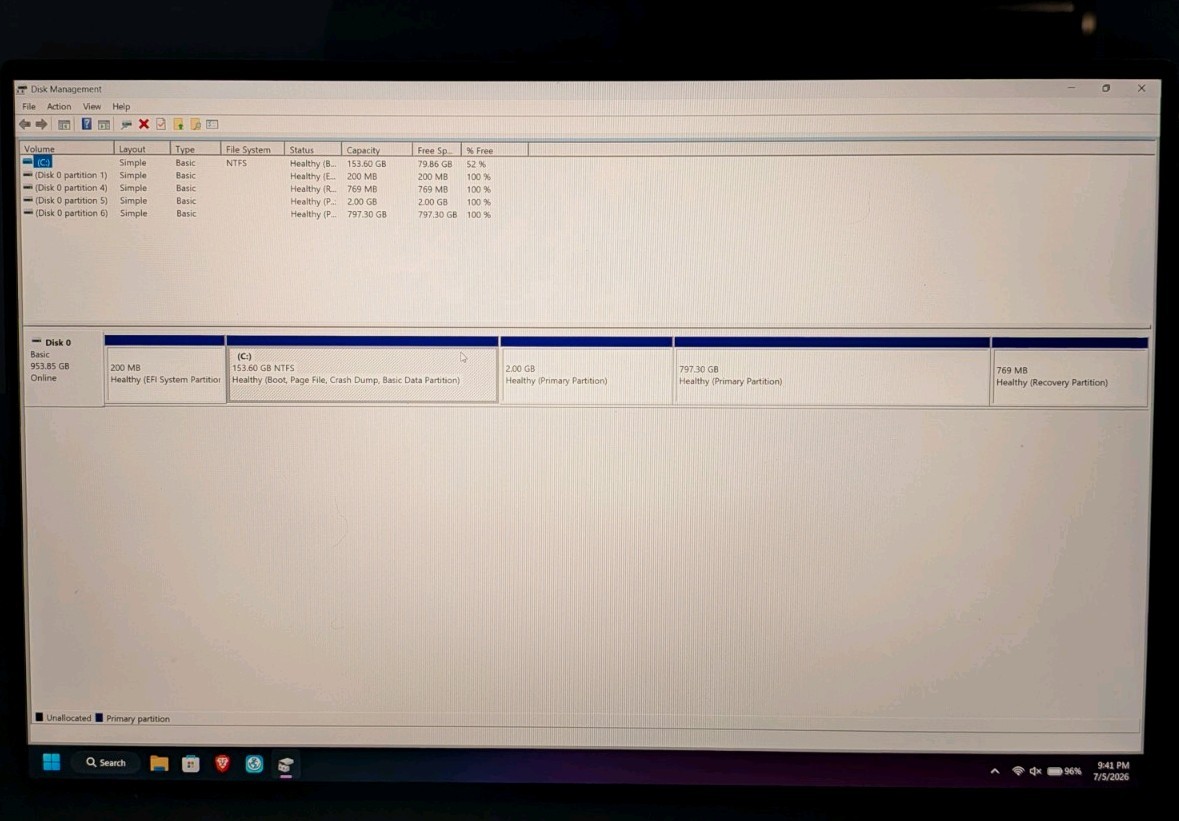Open the Help menu
This screenshot has height=821, width=1179.
(x=121, y=107)
